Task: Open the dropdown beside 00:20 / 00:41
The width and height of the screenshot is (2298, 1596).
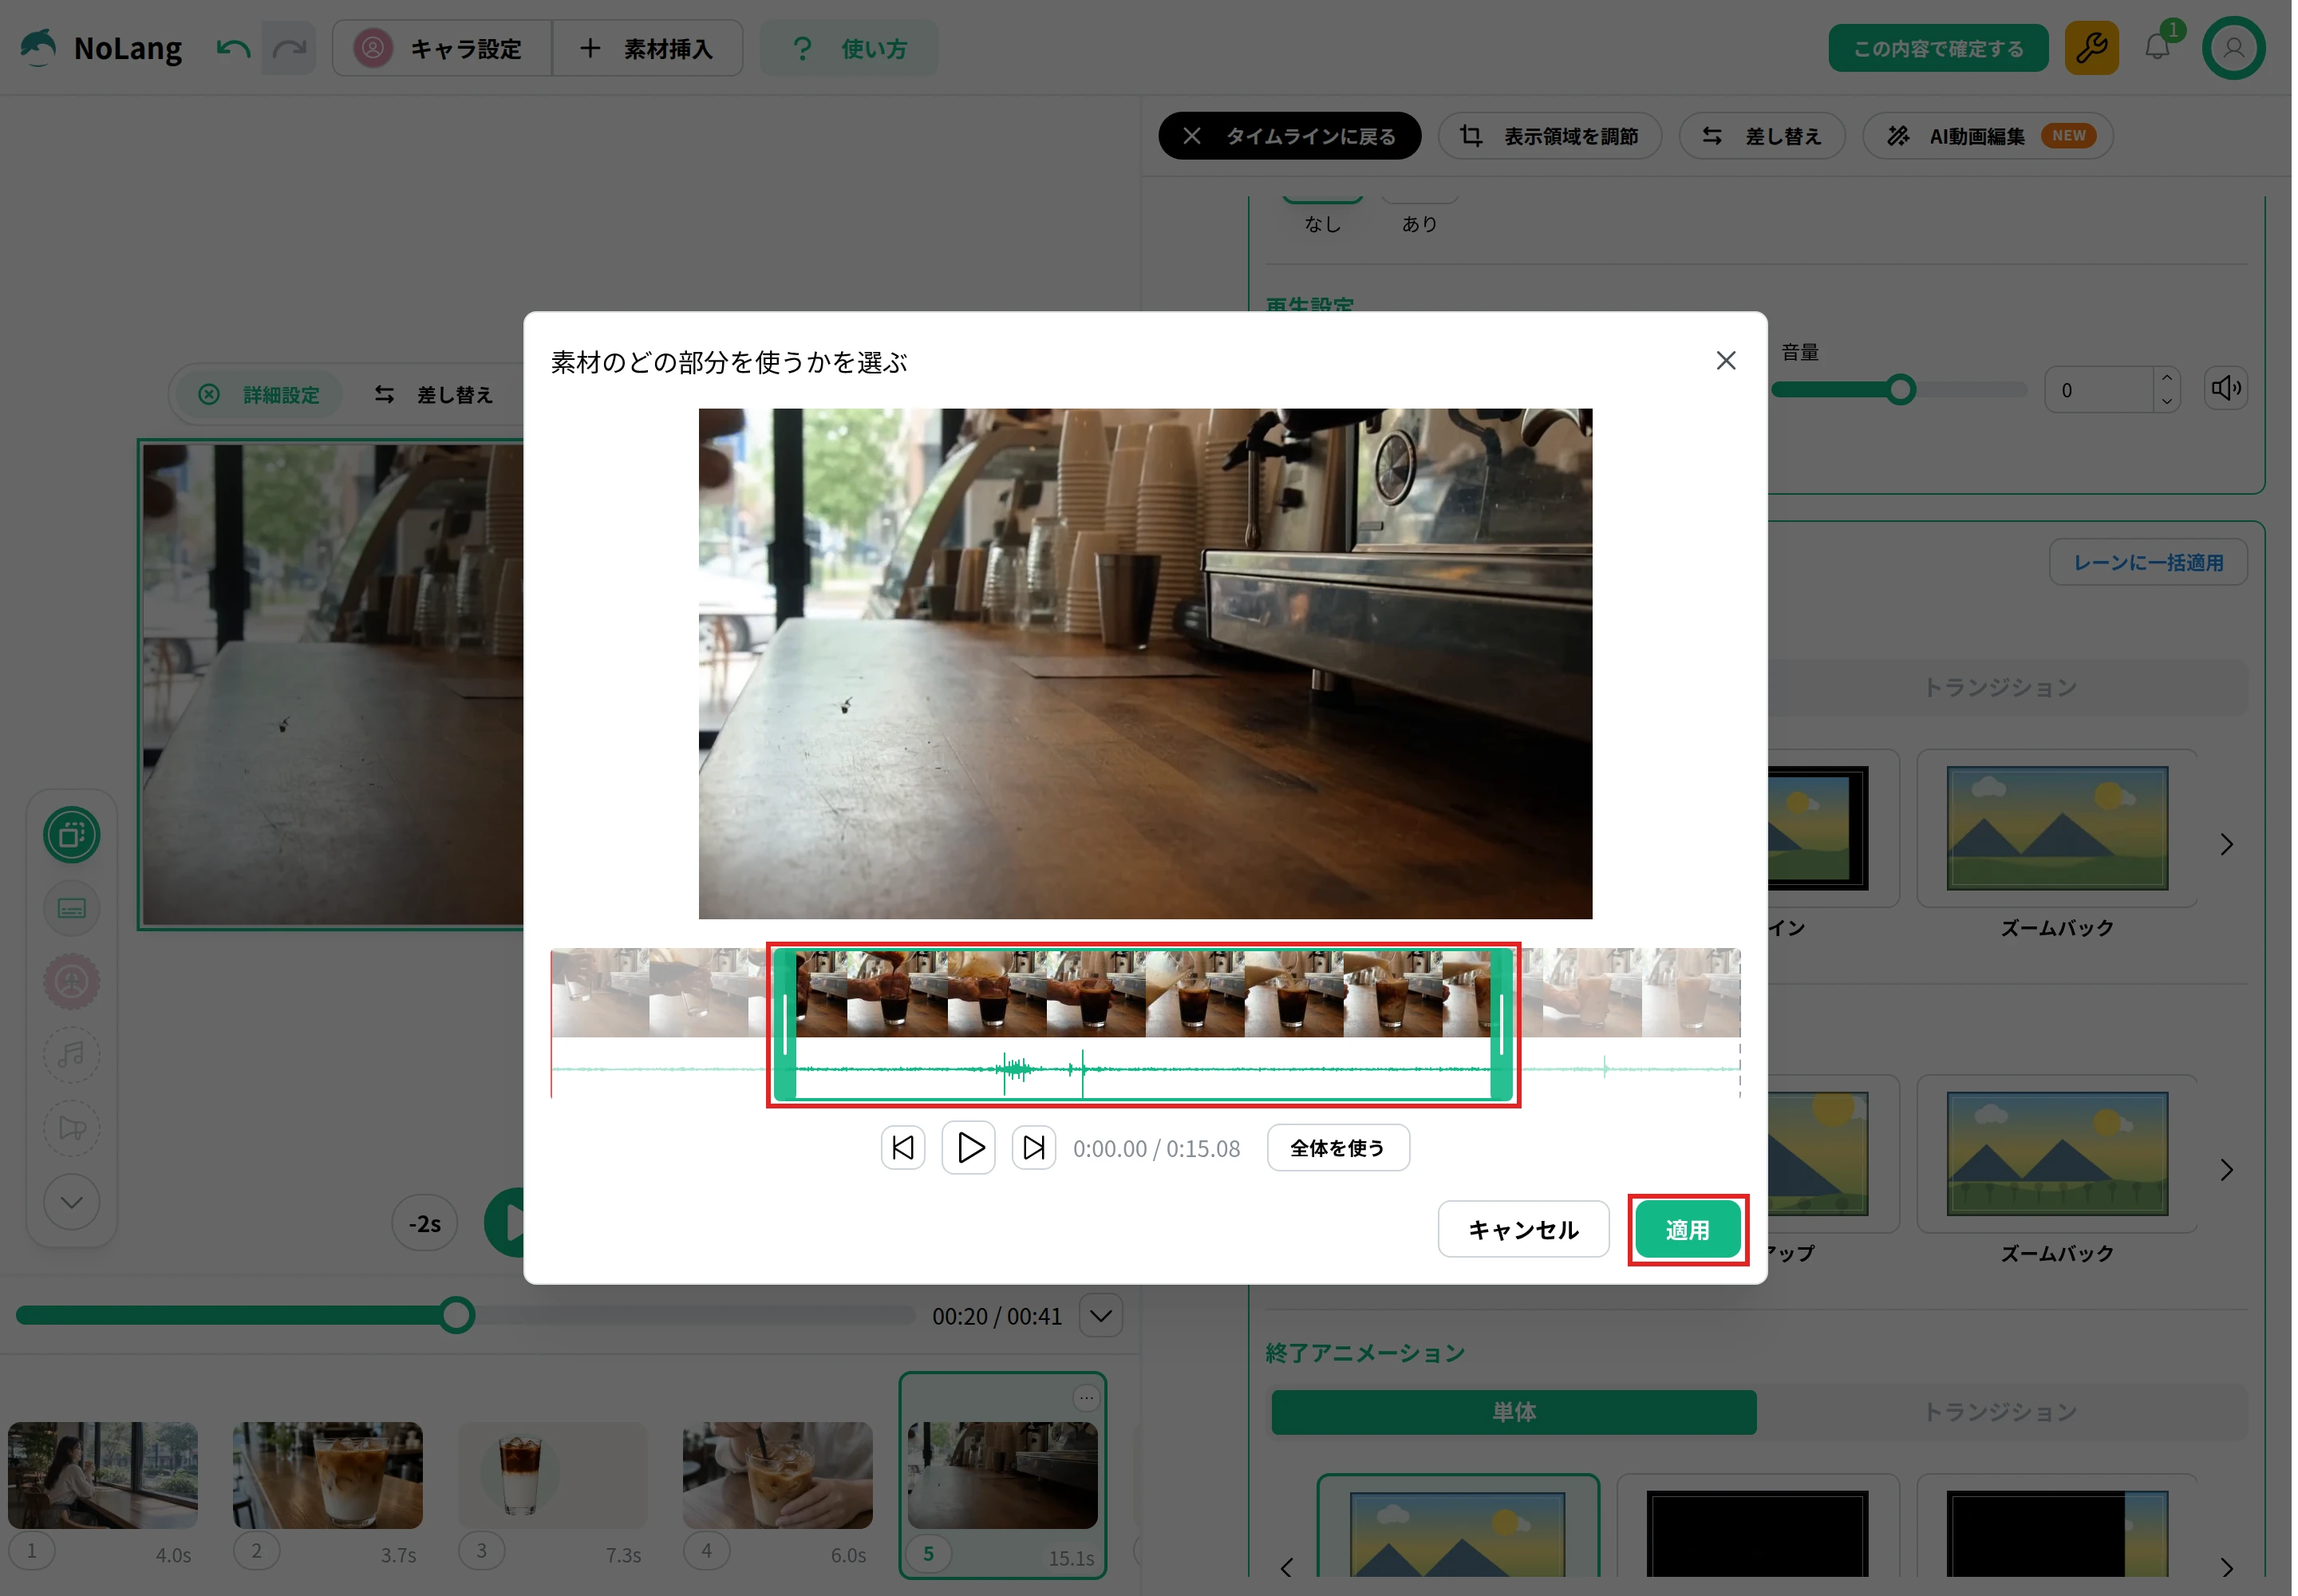Action: [x=1101, y=1316]
